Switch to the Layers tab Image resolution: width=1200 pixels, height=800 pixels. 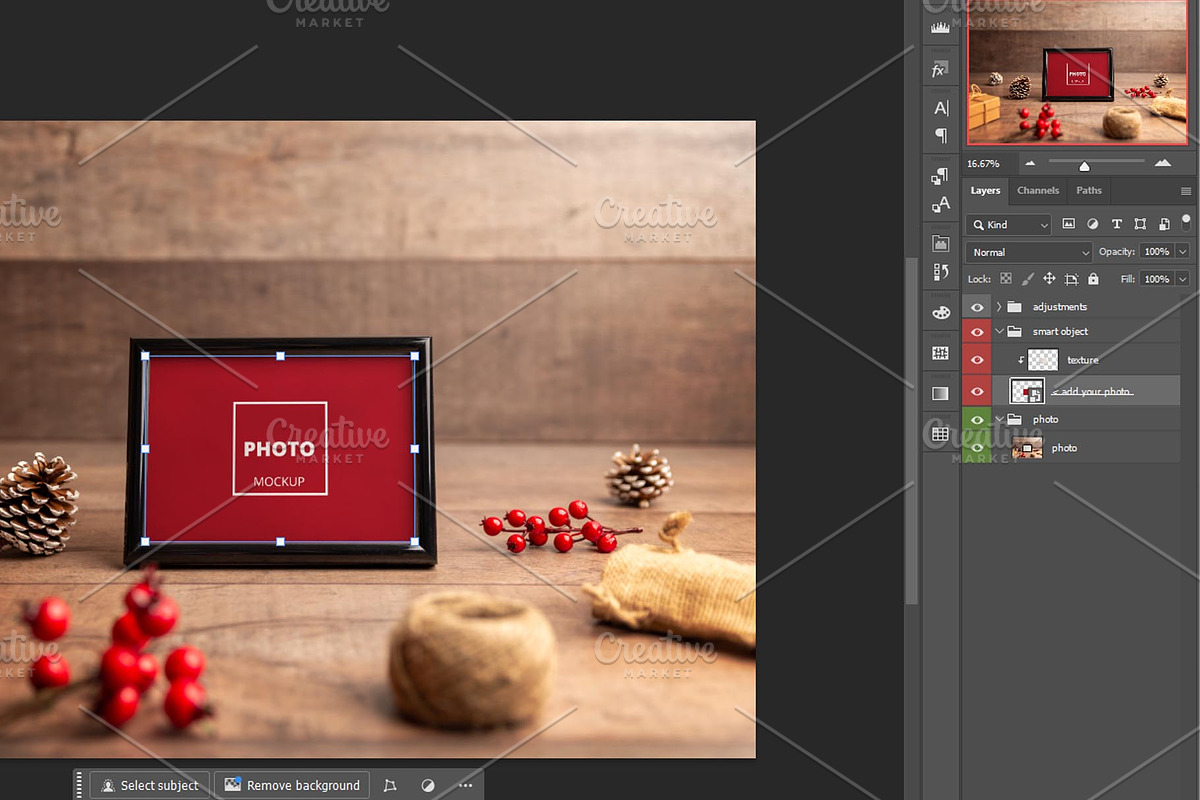(985, 190)
